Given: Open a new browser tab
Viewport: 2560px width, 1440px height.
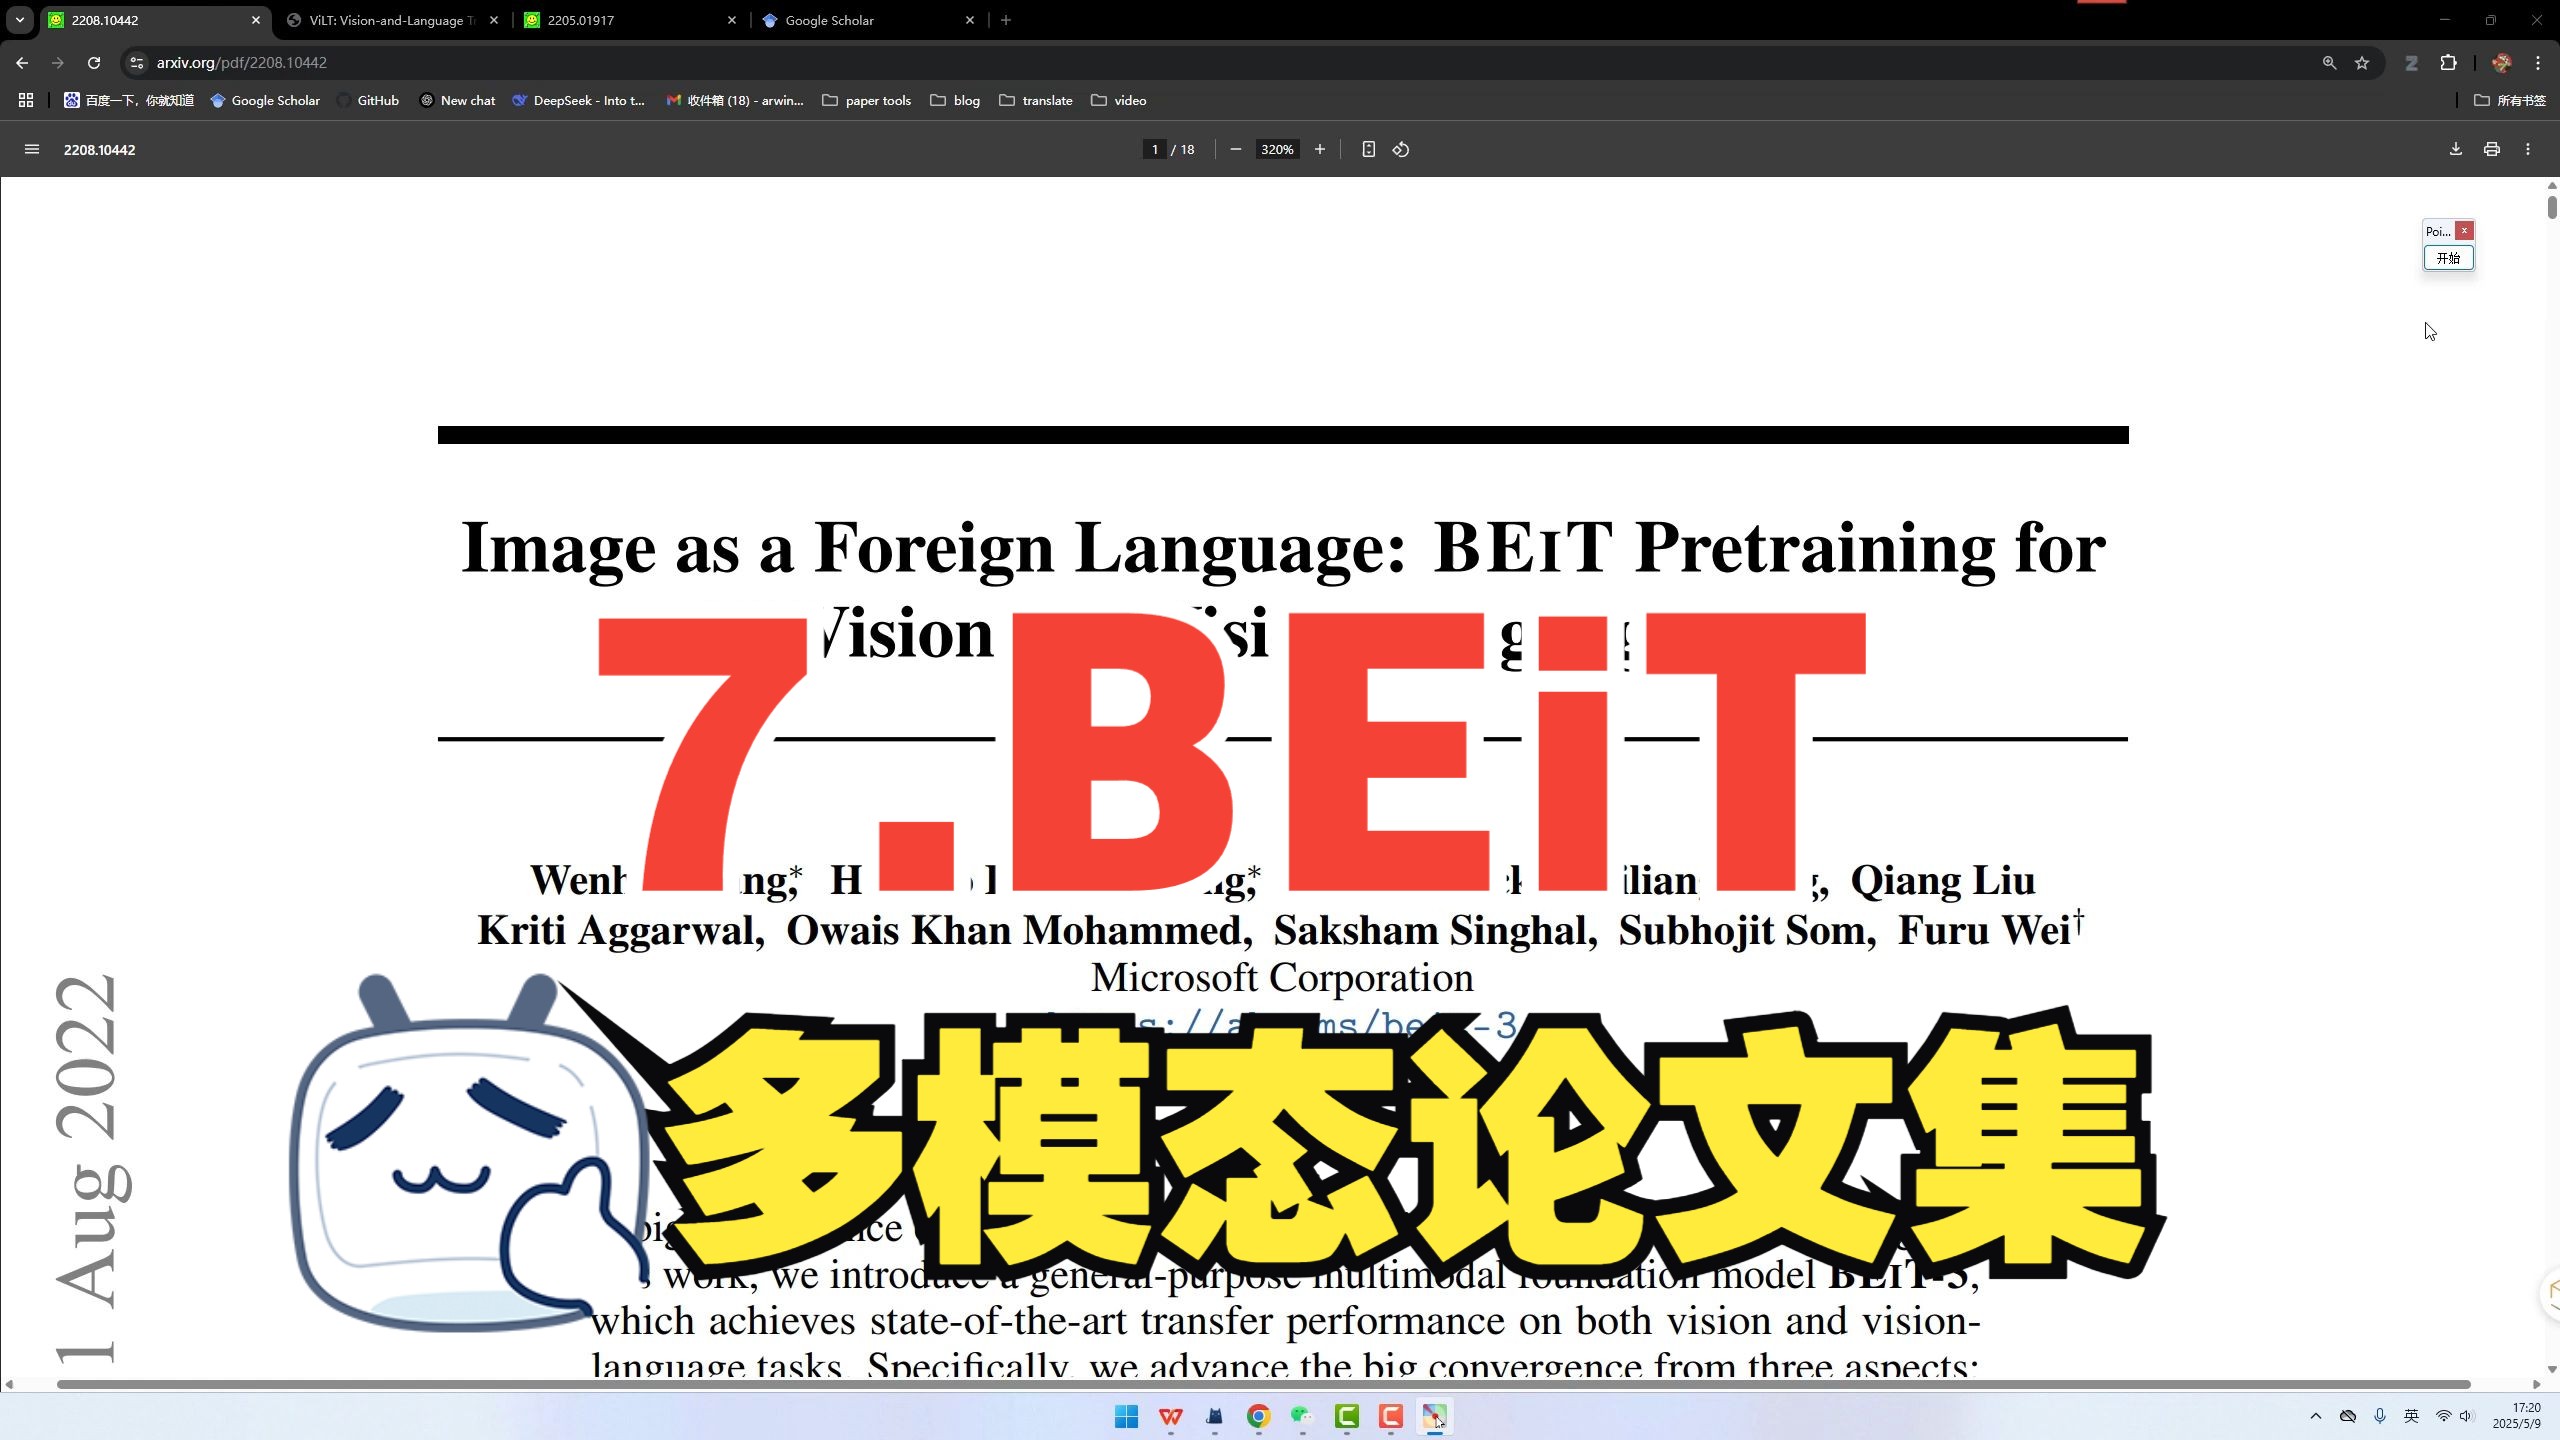Looking at the screenshot, I should pyautogui.click(x=1006, y=20).
